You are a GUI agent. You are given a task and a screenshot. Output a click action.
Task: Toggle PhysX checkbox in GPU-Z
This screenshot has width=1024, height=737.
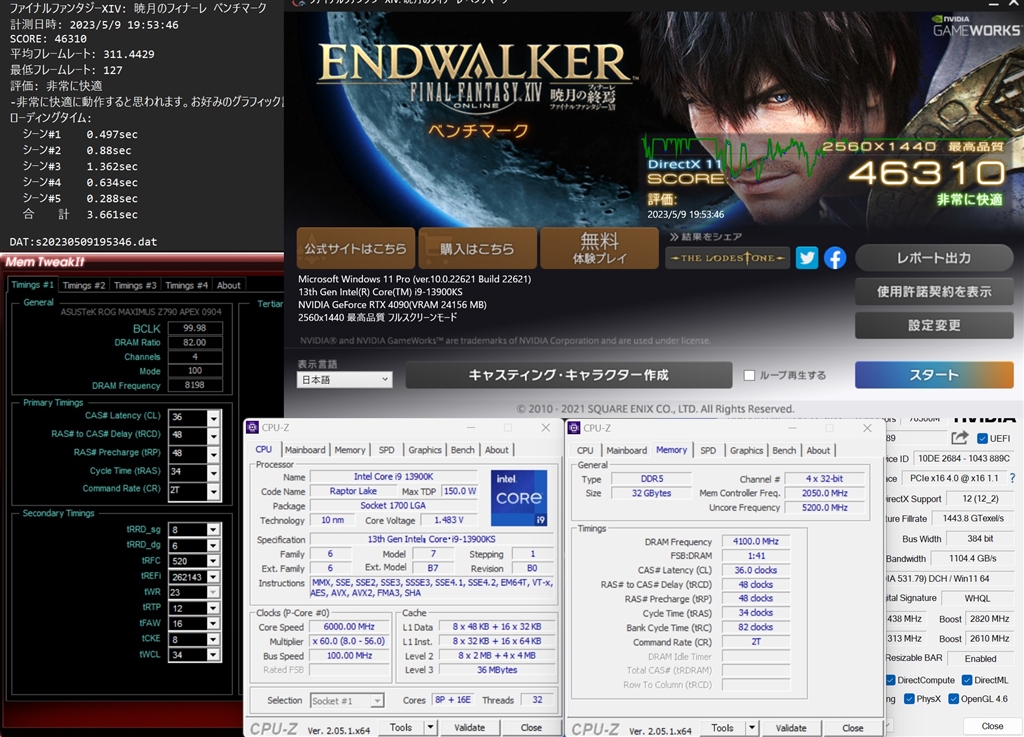[909, 699]
